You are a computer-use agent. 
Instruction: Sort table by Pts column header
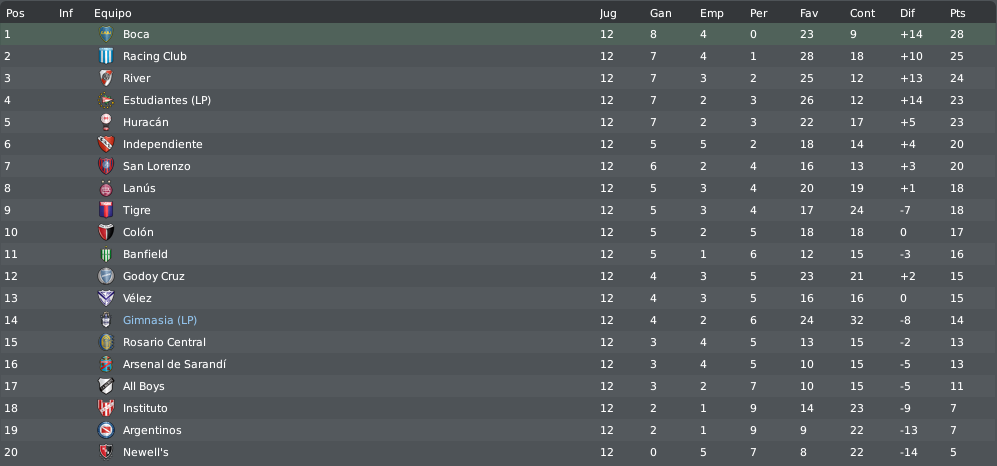[x=957, y=13]
